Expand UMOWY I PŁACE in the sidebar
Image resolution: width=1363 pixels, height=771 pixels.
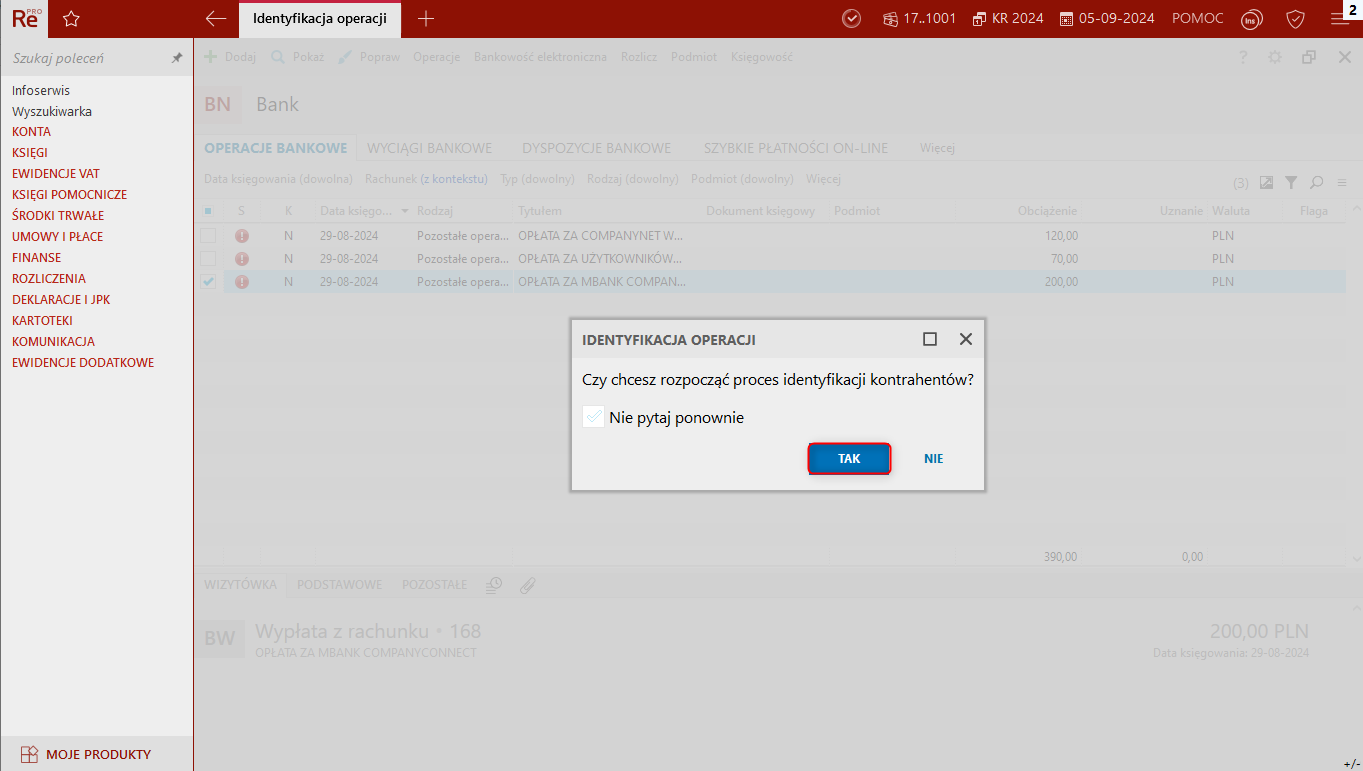pyautogui.click(x=57, y=237)
